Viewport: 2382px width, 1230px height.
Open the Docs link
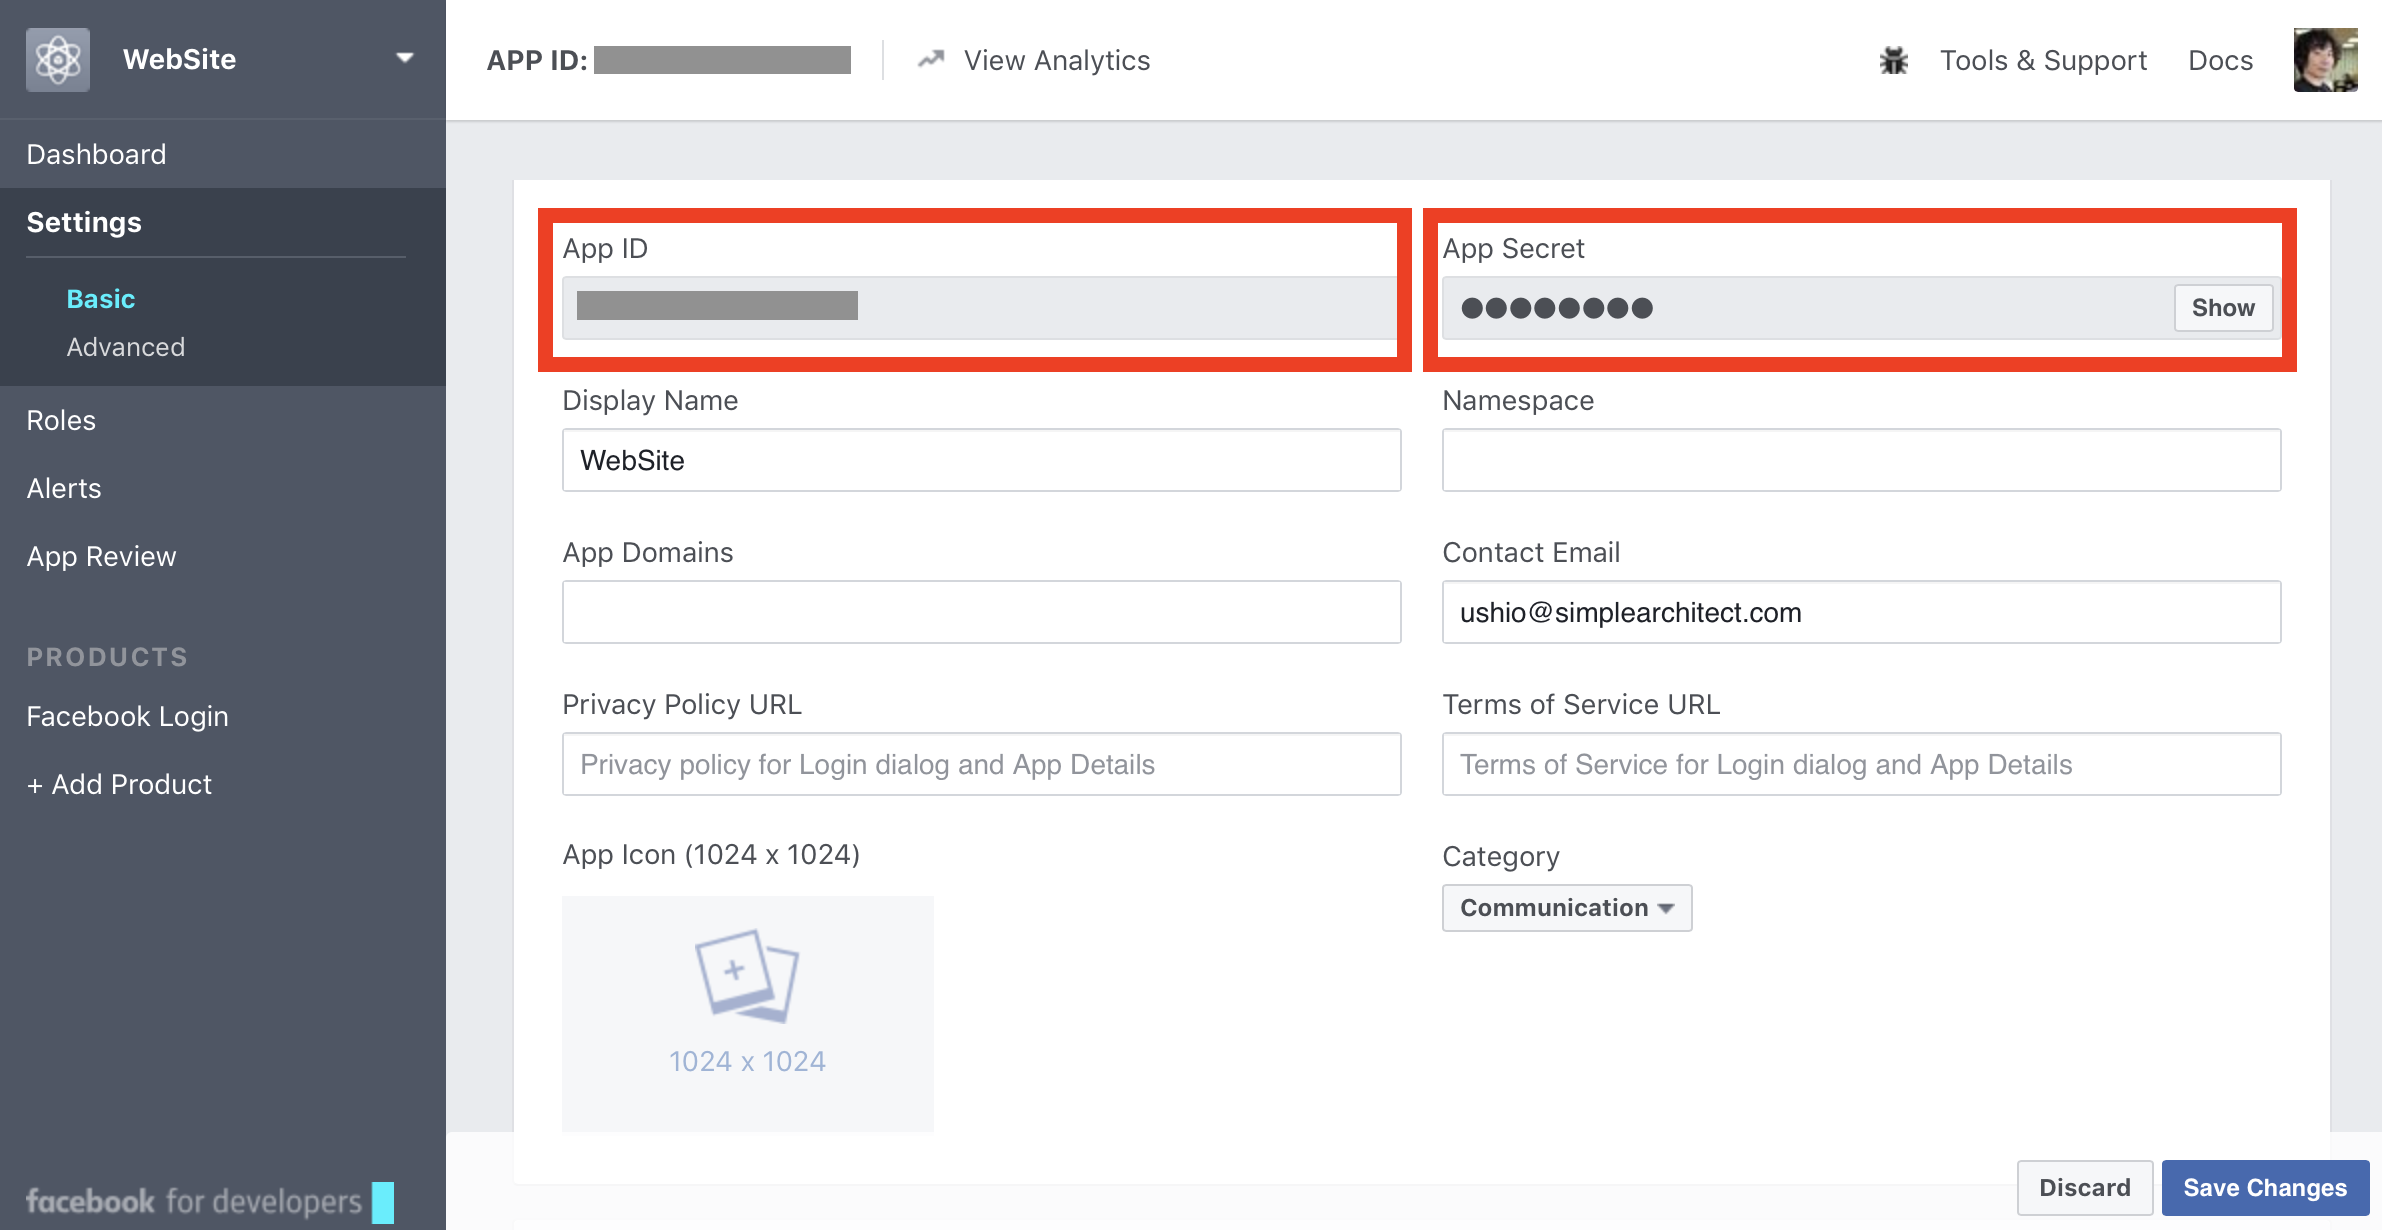click(x=2220, y=60)
